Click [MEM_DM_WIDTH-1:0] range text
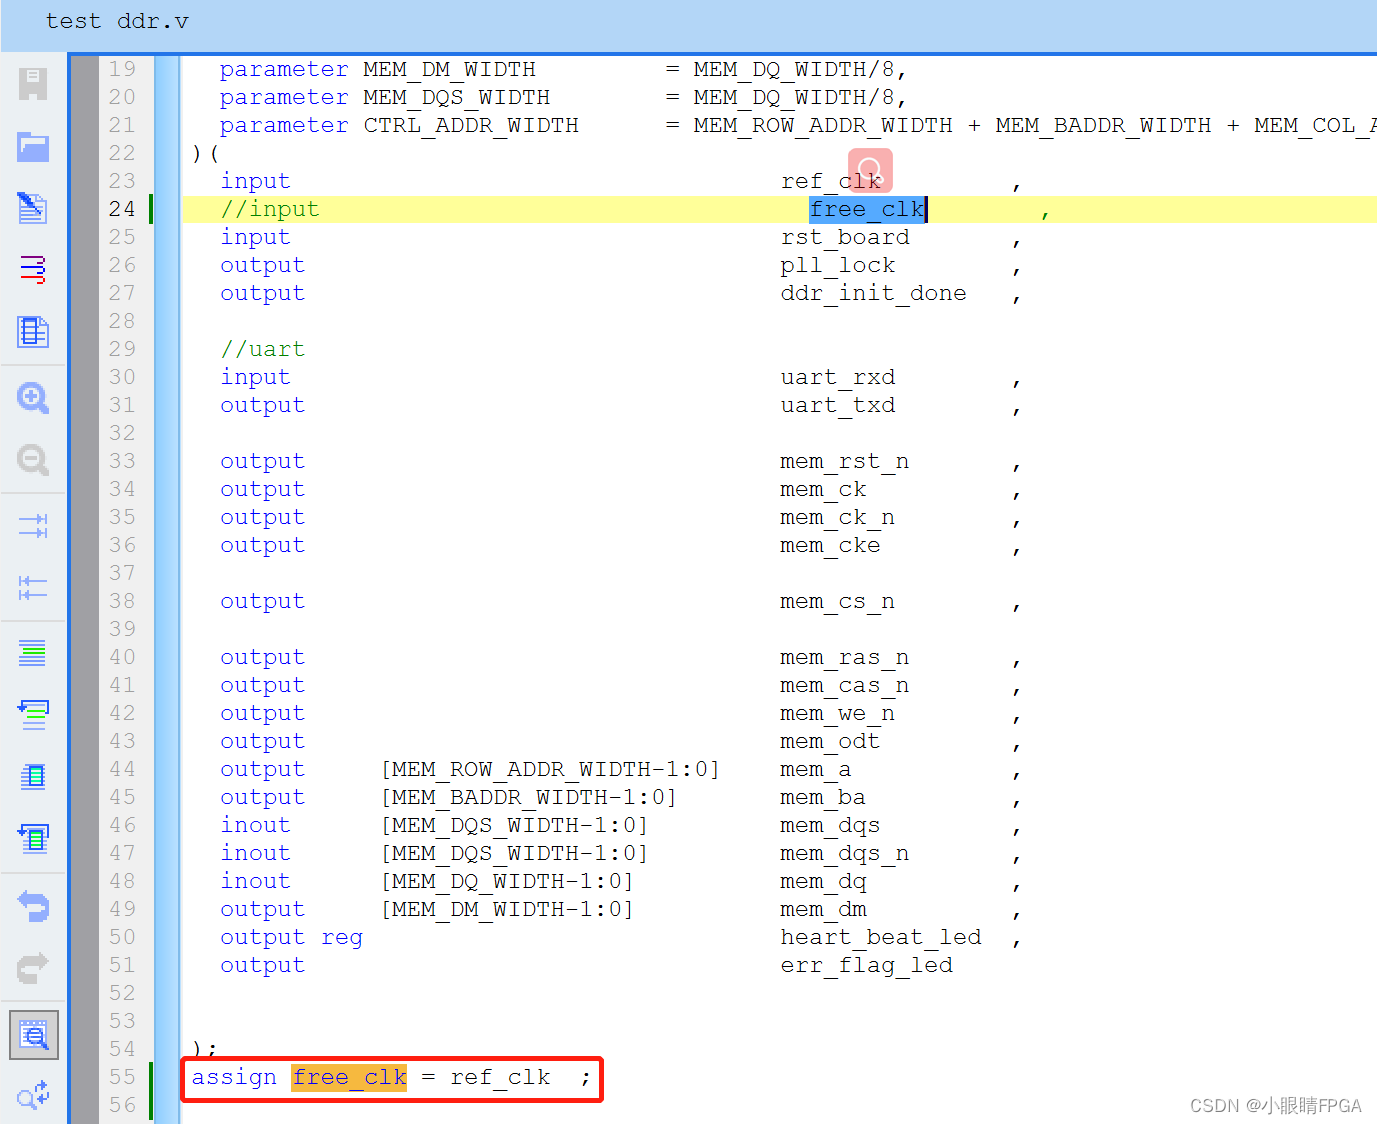Image resolution: width=1377 pixels, height=1124 pixels. click(507, 909)
